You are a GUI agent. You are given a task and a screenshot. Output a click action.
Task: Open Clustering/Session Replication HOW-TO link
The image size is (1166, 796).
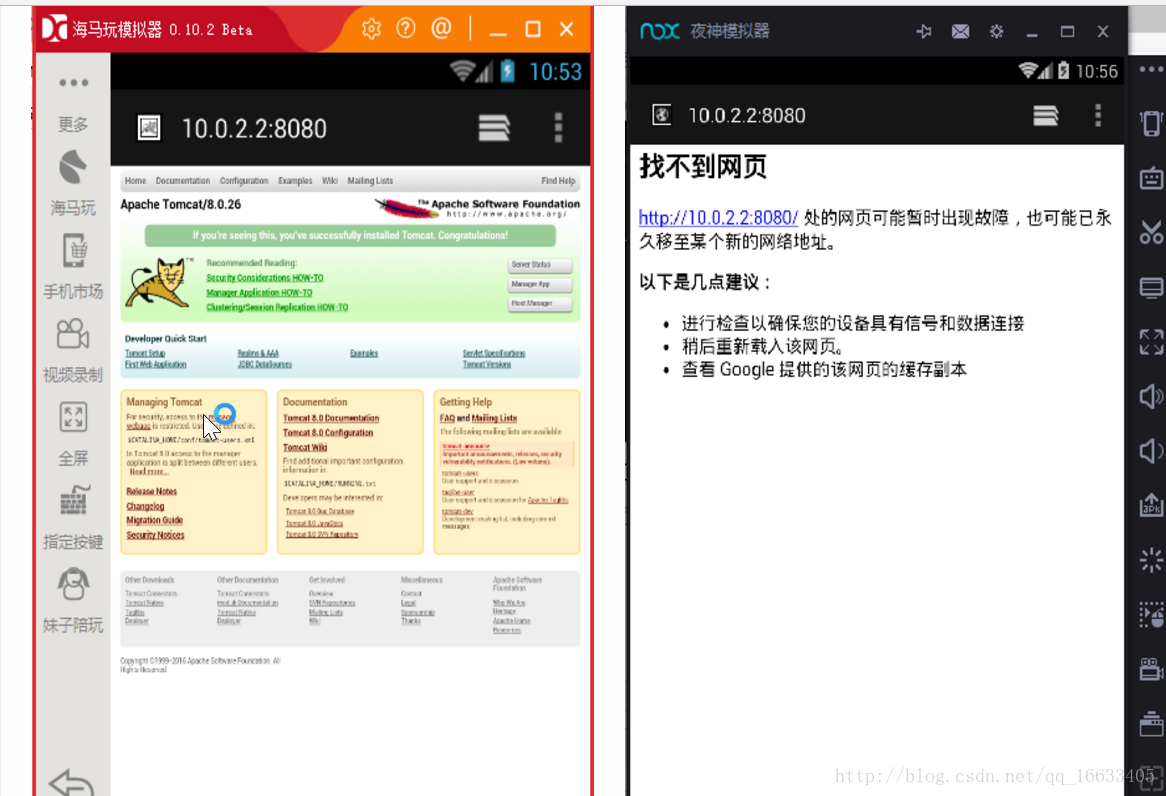277,307
